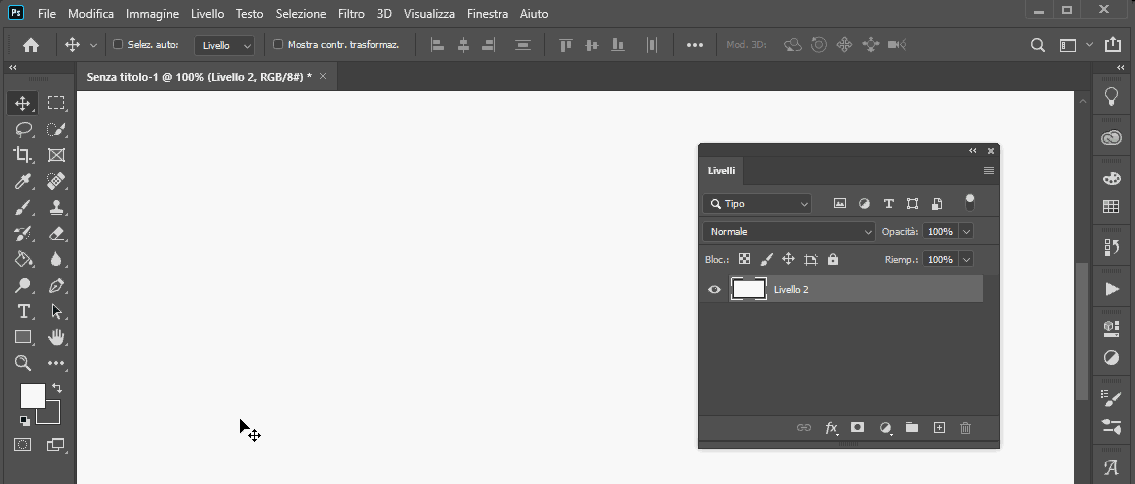Enable the Selez. auto checkbox
Screen dimensions: 1135x484
tap(118, 45)
